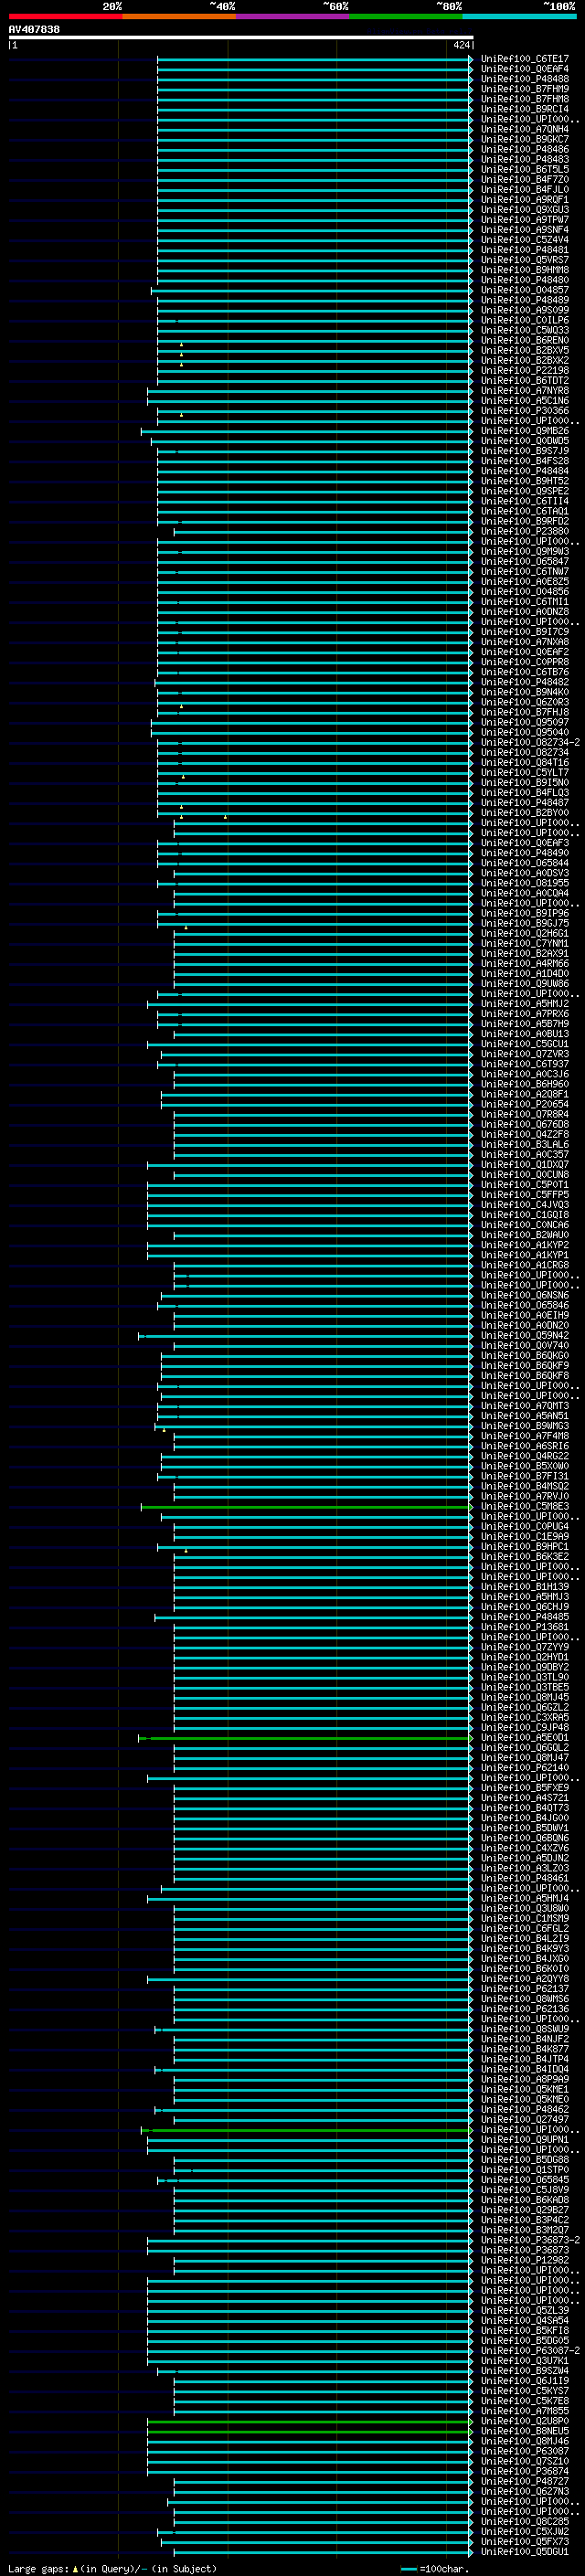Select hit label UniRef100_C5YLT7
The image size is (585, 2576).
524,772
